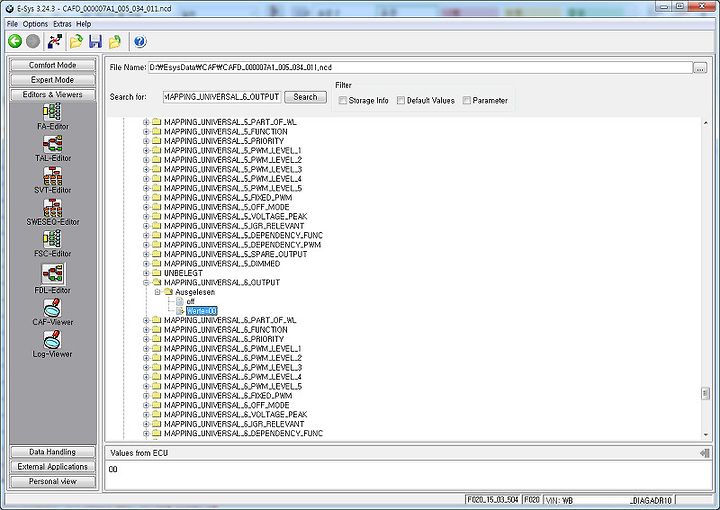The image size is (720, 510).
Task: Open the Help menu
Action: (84, 24)
